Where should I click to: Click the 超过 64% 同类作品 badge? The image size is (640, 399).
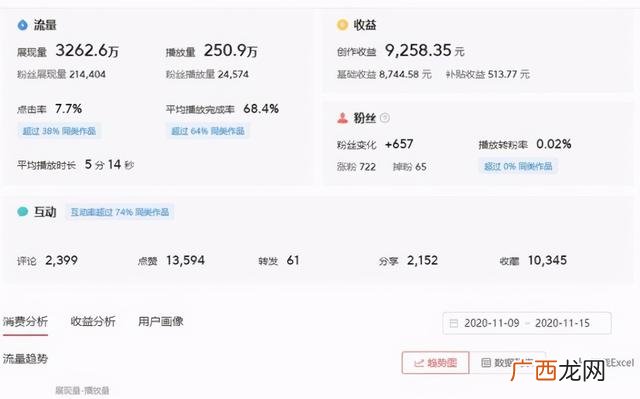[x=208, y=131]
